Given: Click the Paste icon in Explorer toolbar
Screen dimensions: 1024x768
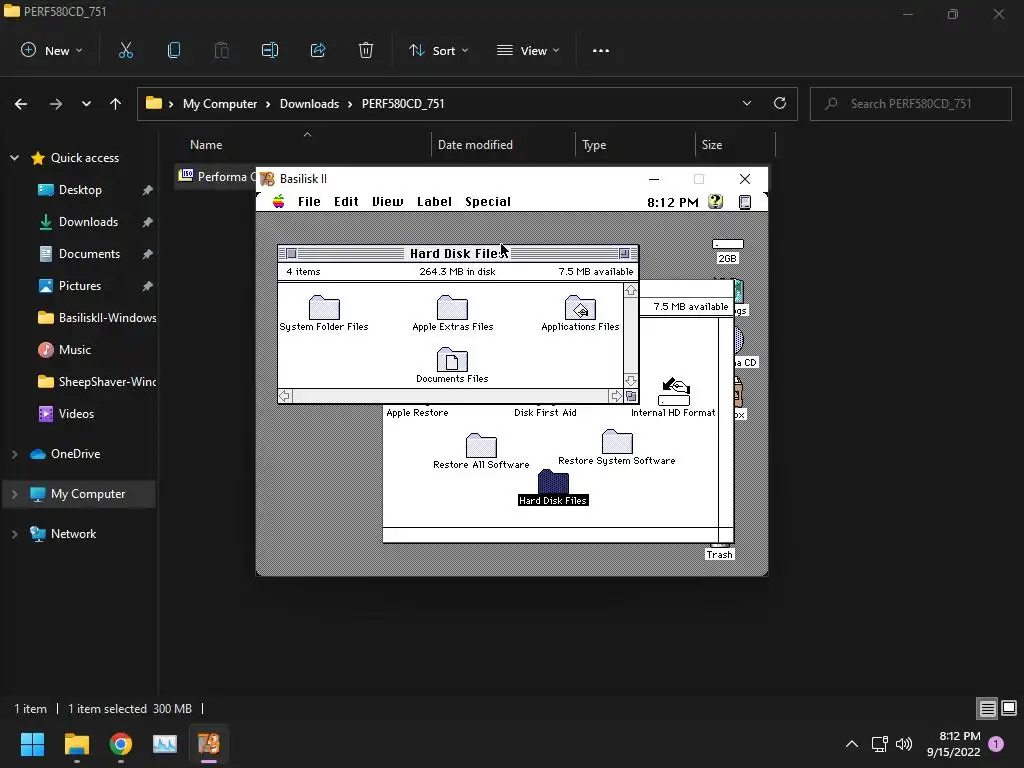Looking at the screenshot, I should [x=222, y=50].
